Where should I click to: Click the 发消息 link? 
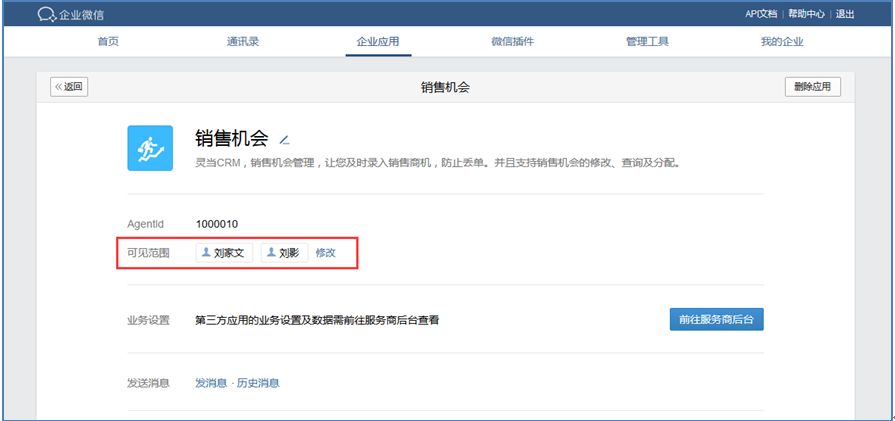(210, 383)
